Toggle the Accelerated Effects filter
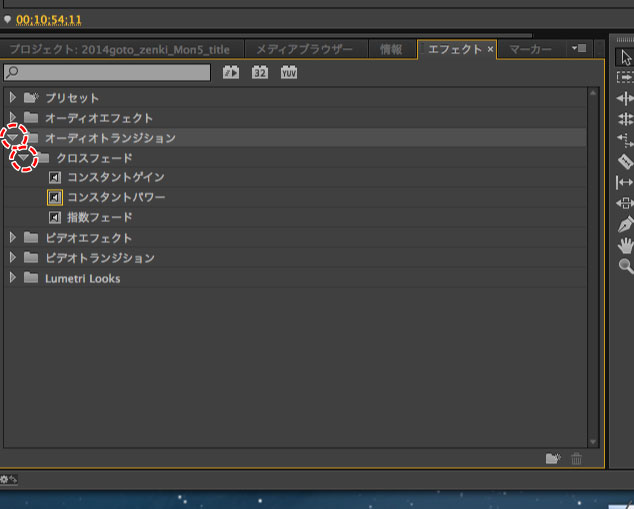Viewport: 634px width, 509px height. [231, 72]
